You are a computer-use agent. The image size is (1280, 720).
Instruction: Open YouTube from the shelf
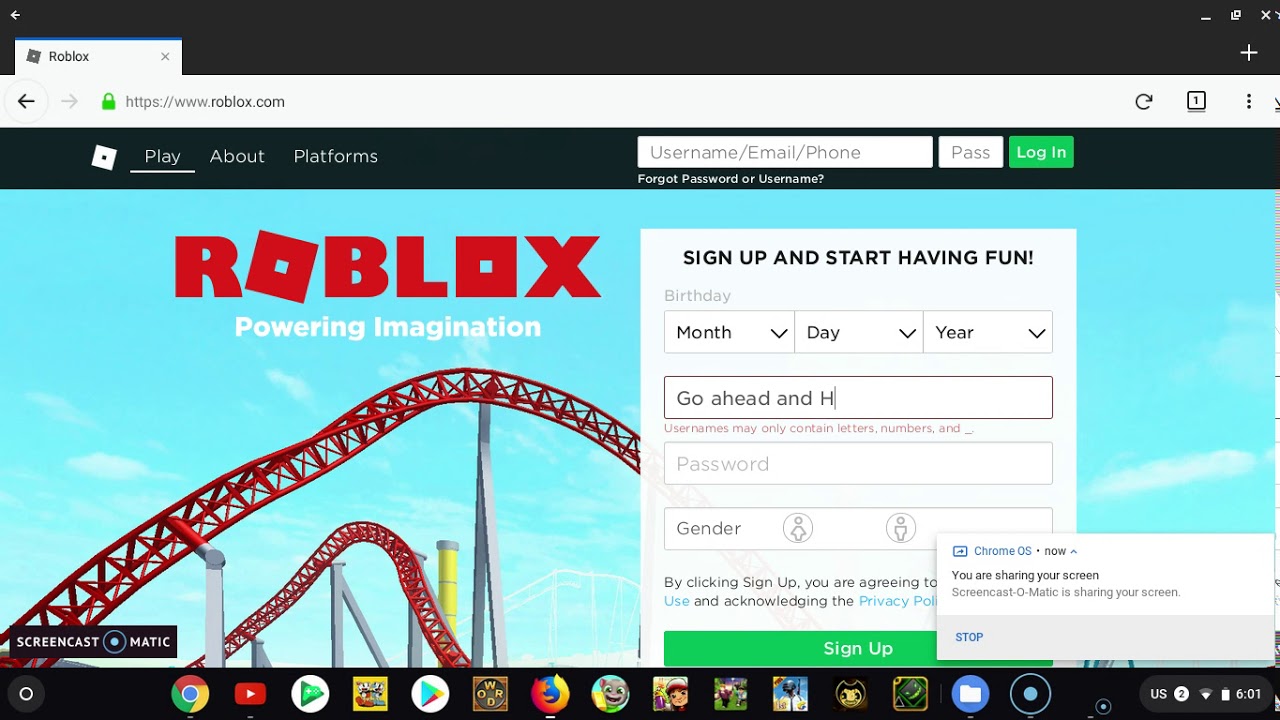pos(250,694)
